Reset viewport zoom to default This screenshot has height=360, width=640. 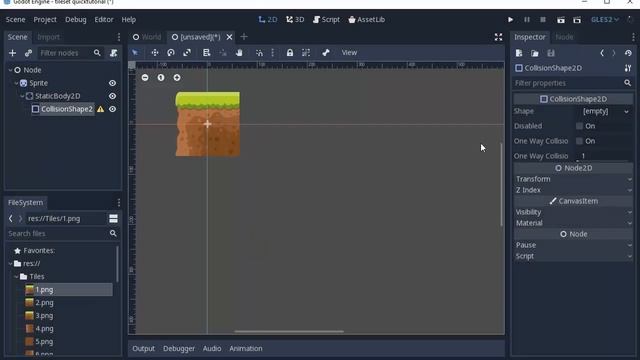click(x=161, y=78)
